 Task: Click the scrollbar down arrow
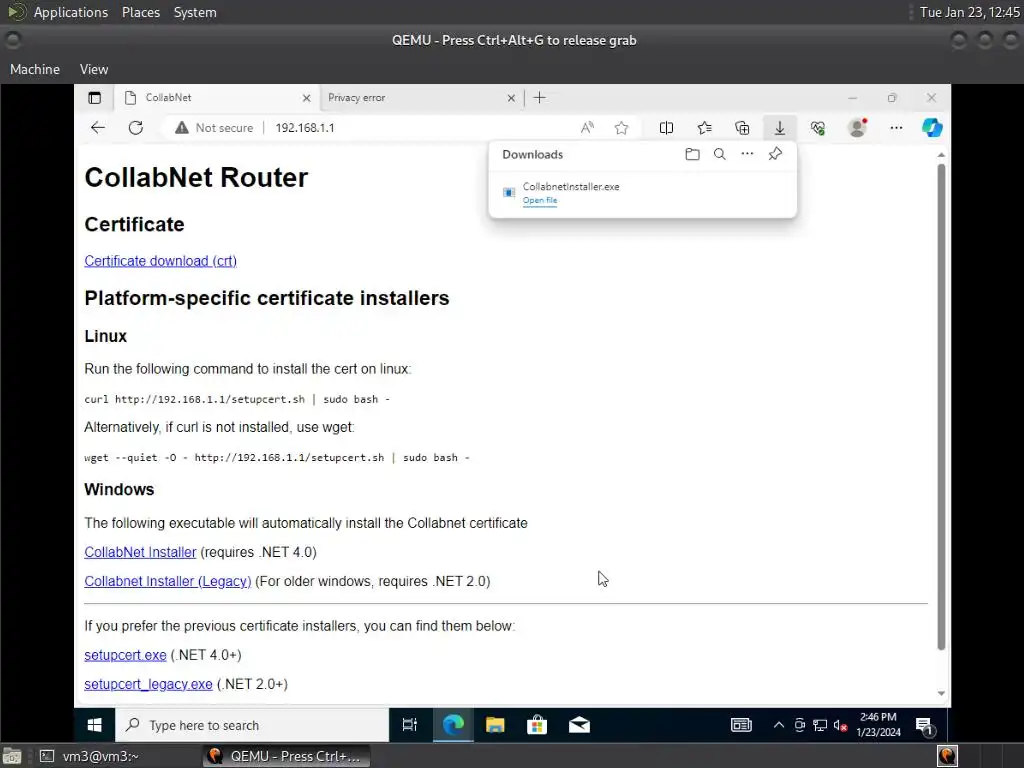click(941, 694)
